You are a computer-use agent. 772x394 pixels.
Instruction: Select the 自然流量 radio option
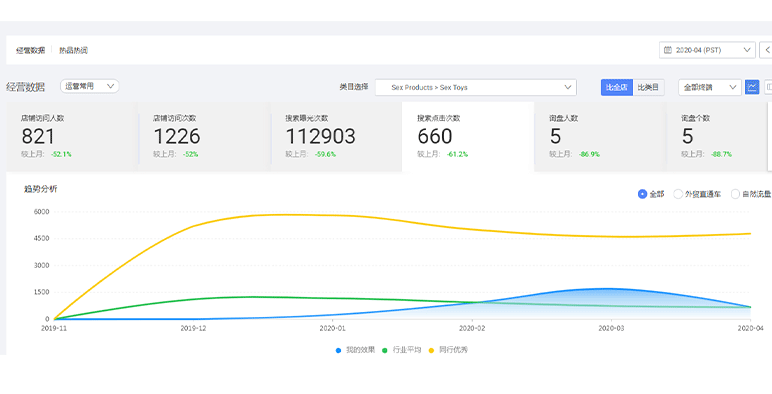735,194
